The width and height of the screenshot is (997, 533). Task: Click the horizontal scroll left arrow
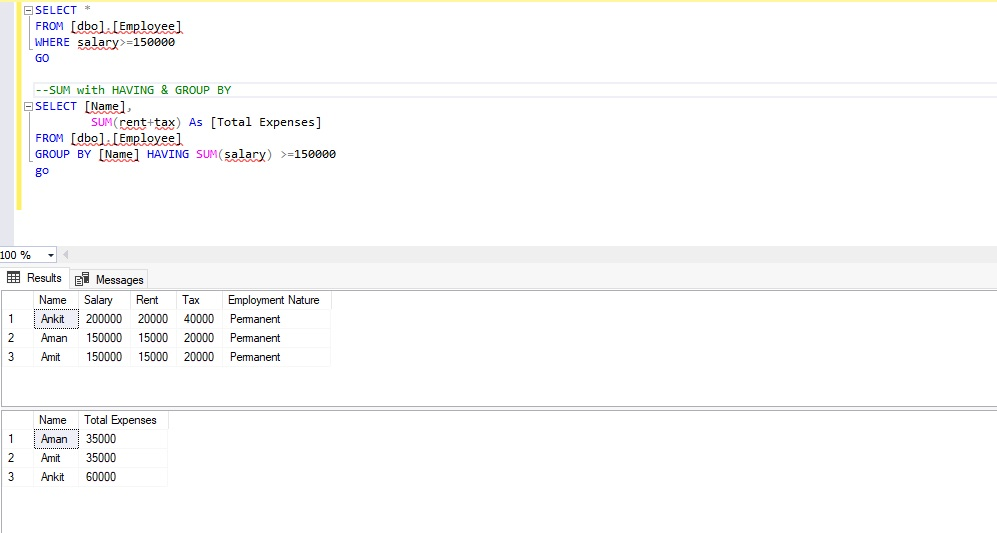[65, 255]
